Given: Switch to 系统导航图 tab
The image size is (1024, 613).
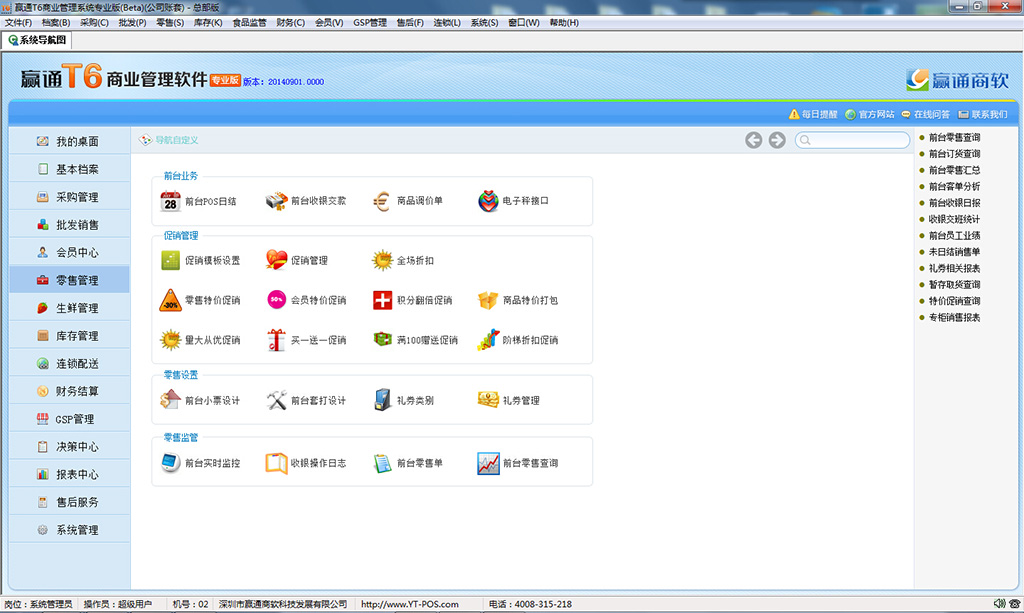Looking at the screenshot, I should [37, 40].
